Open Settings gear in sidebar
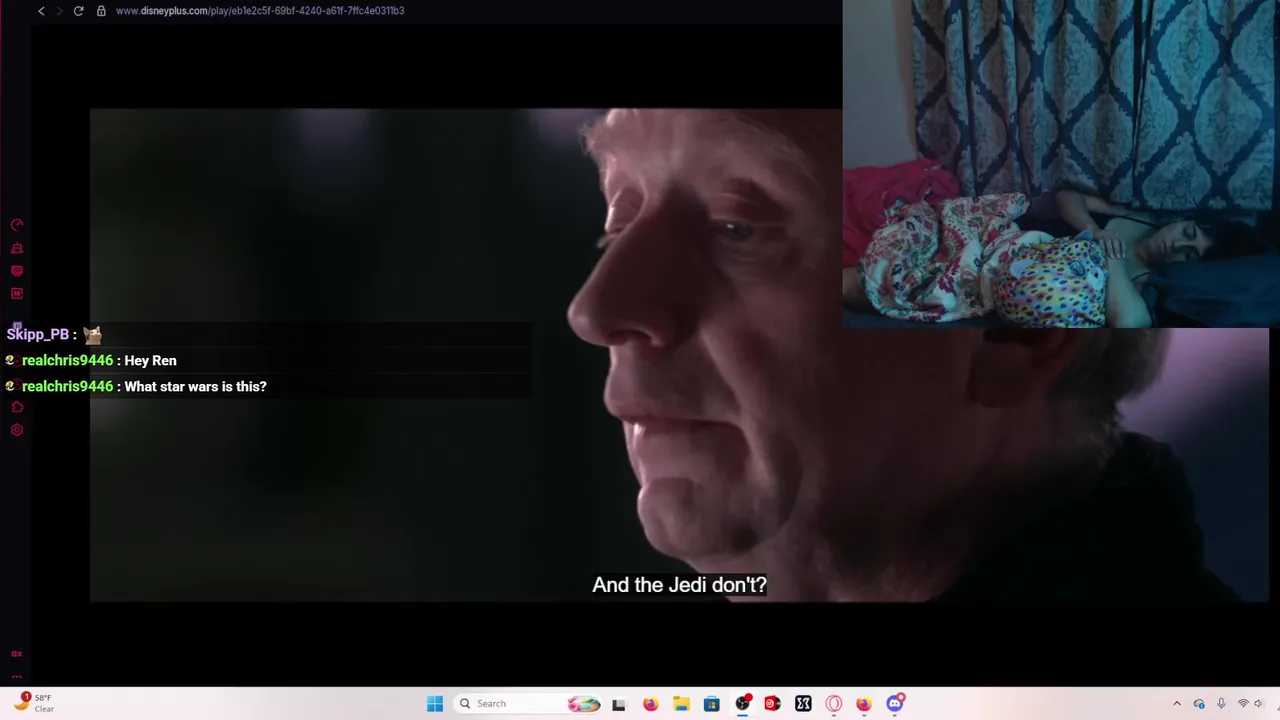The height and width of the screenshot is (720, 1280). tap(16, 430)
